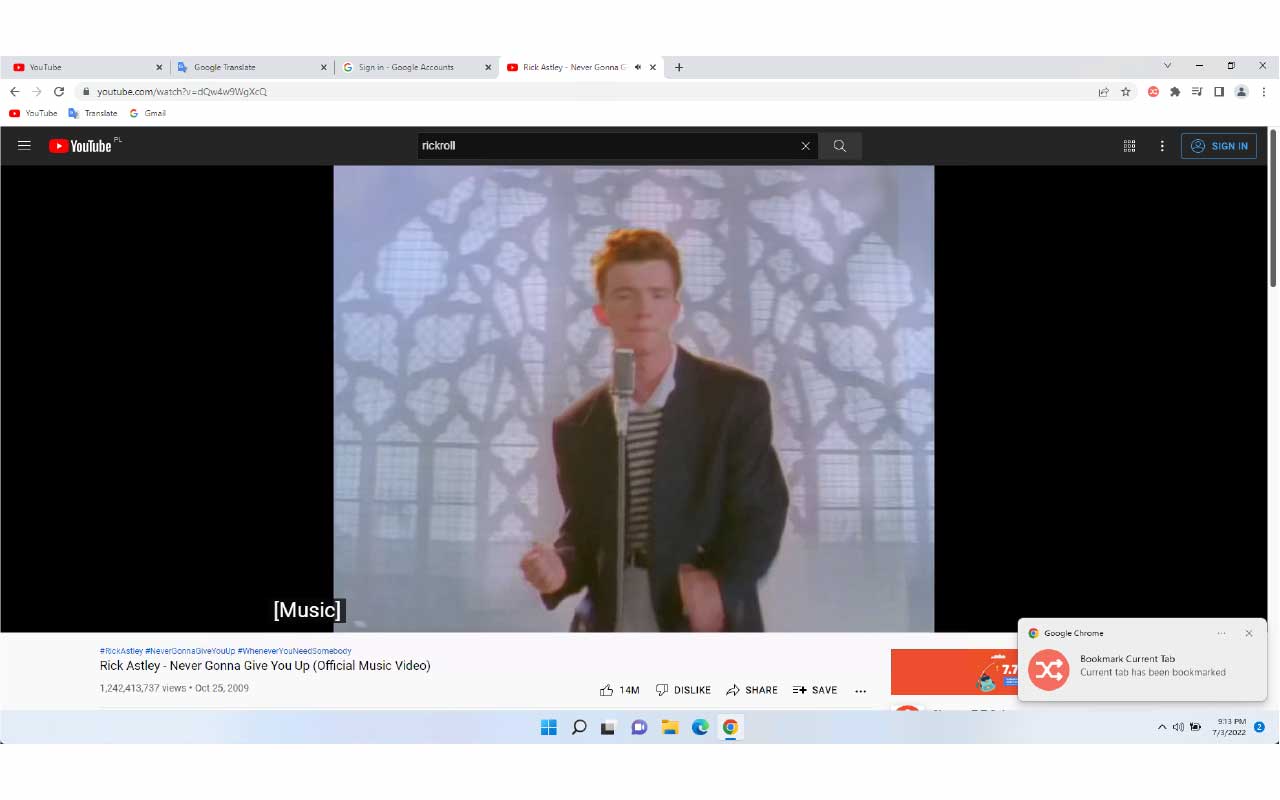Open a new browser tab
The width and height of the screenshot is (1280, 800).
(x=679, y=67)
